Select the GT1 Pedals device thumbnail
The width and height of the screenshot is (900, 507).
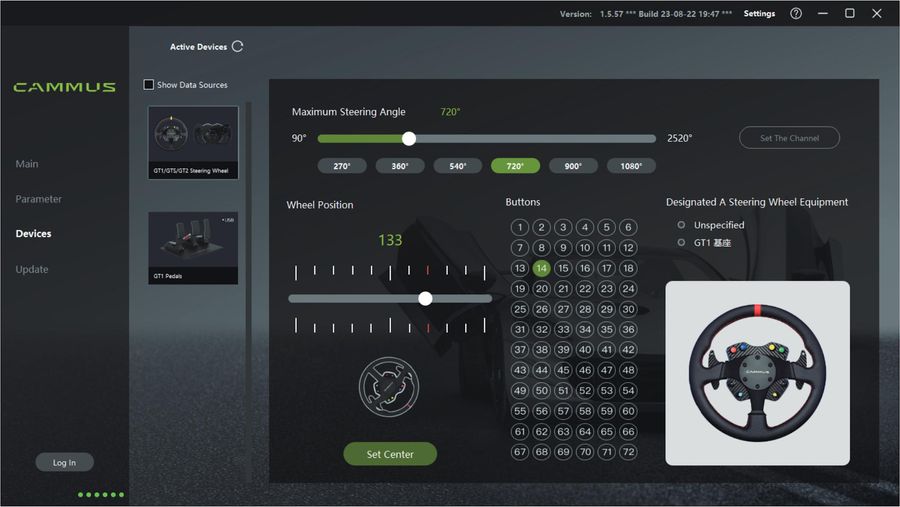click(193, 247)
